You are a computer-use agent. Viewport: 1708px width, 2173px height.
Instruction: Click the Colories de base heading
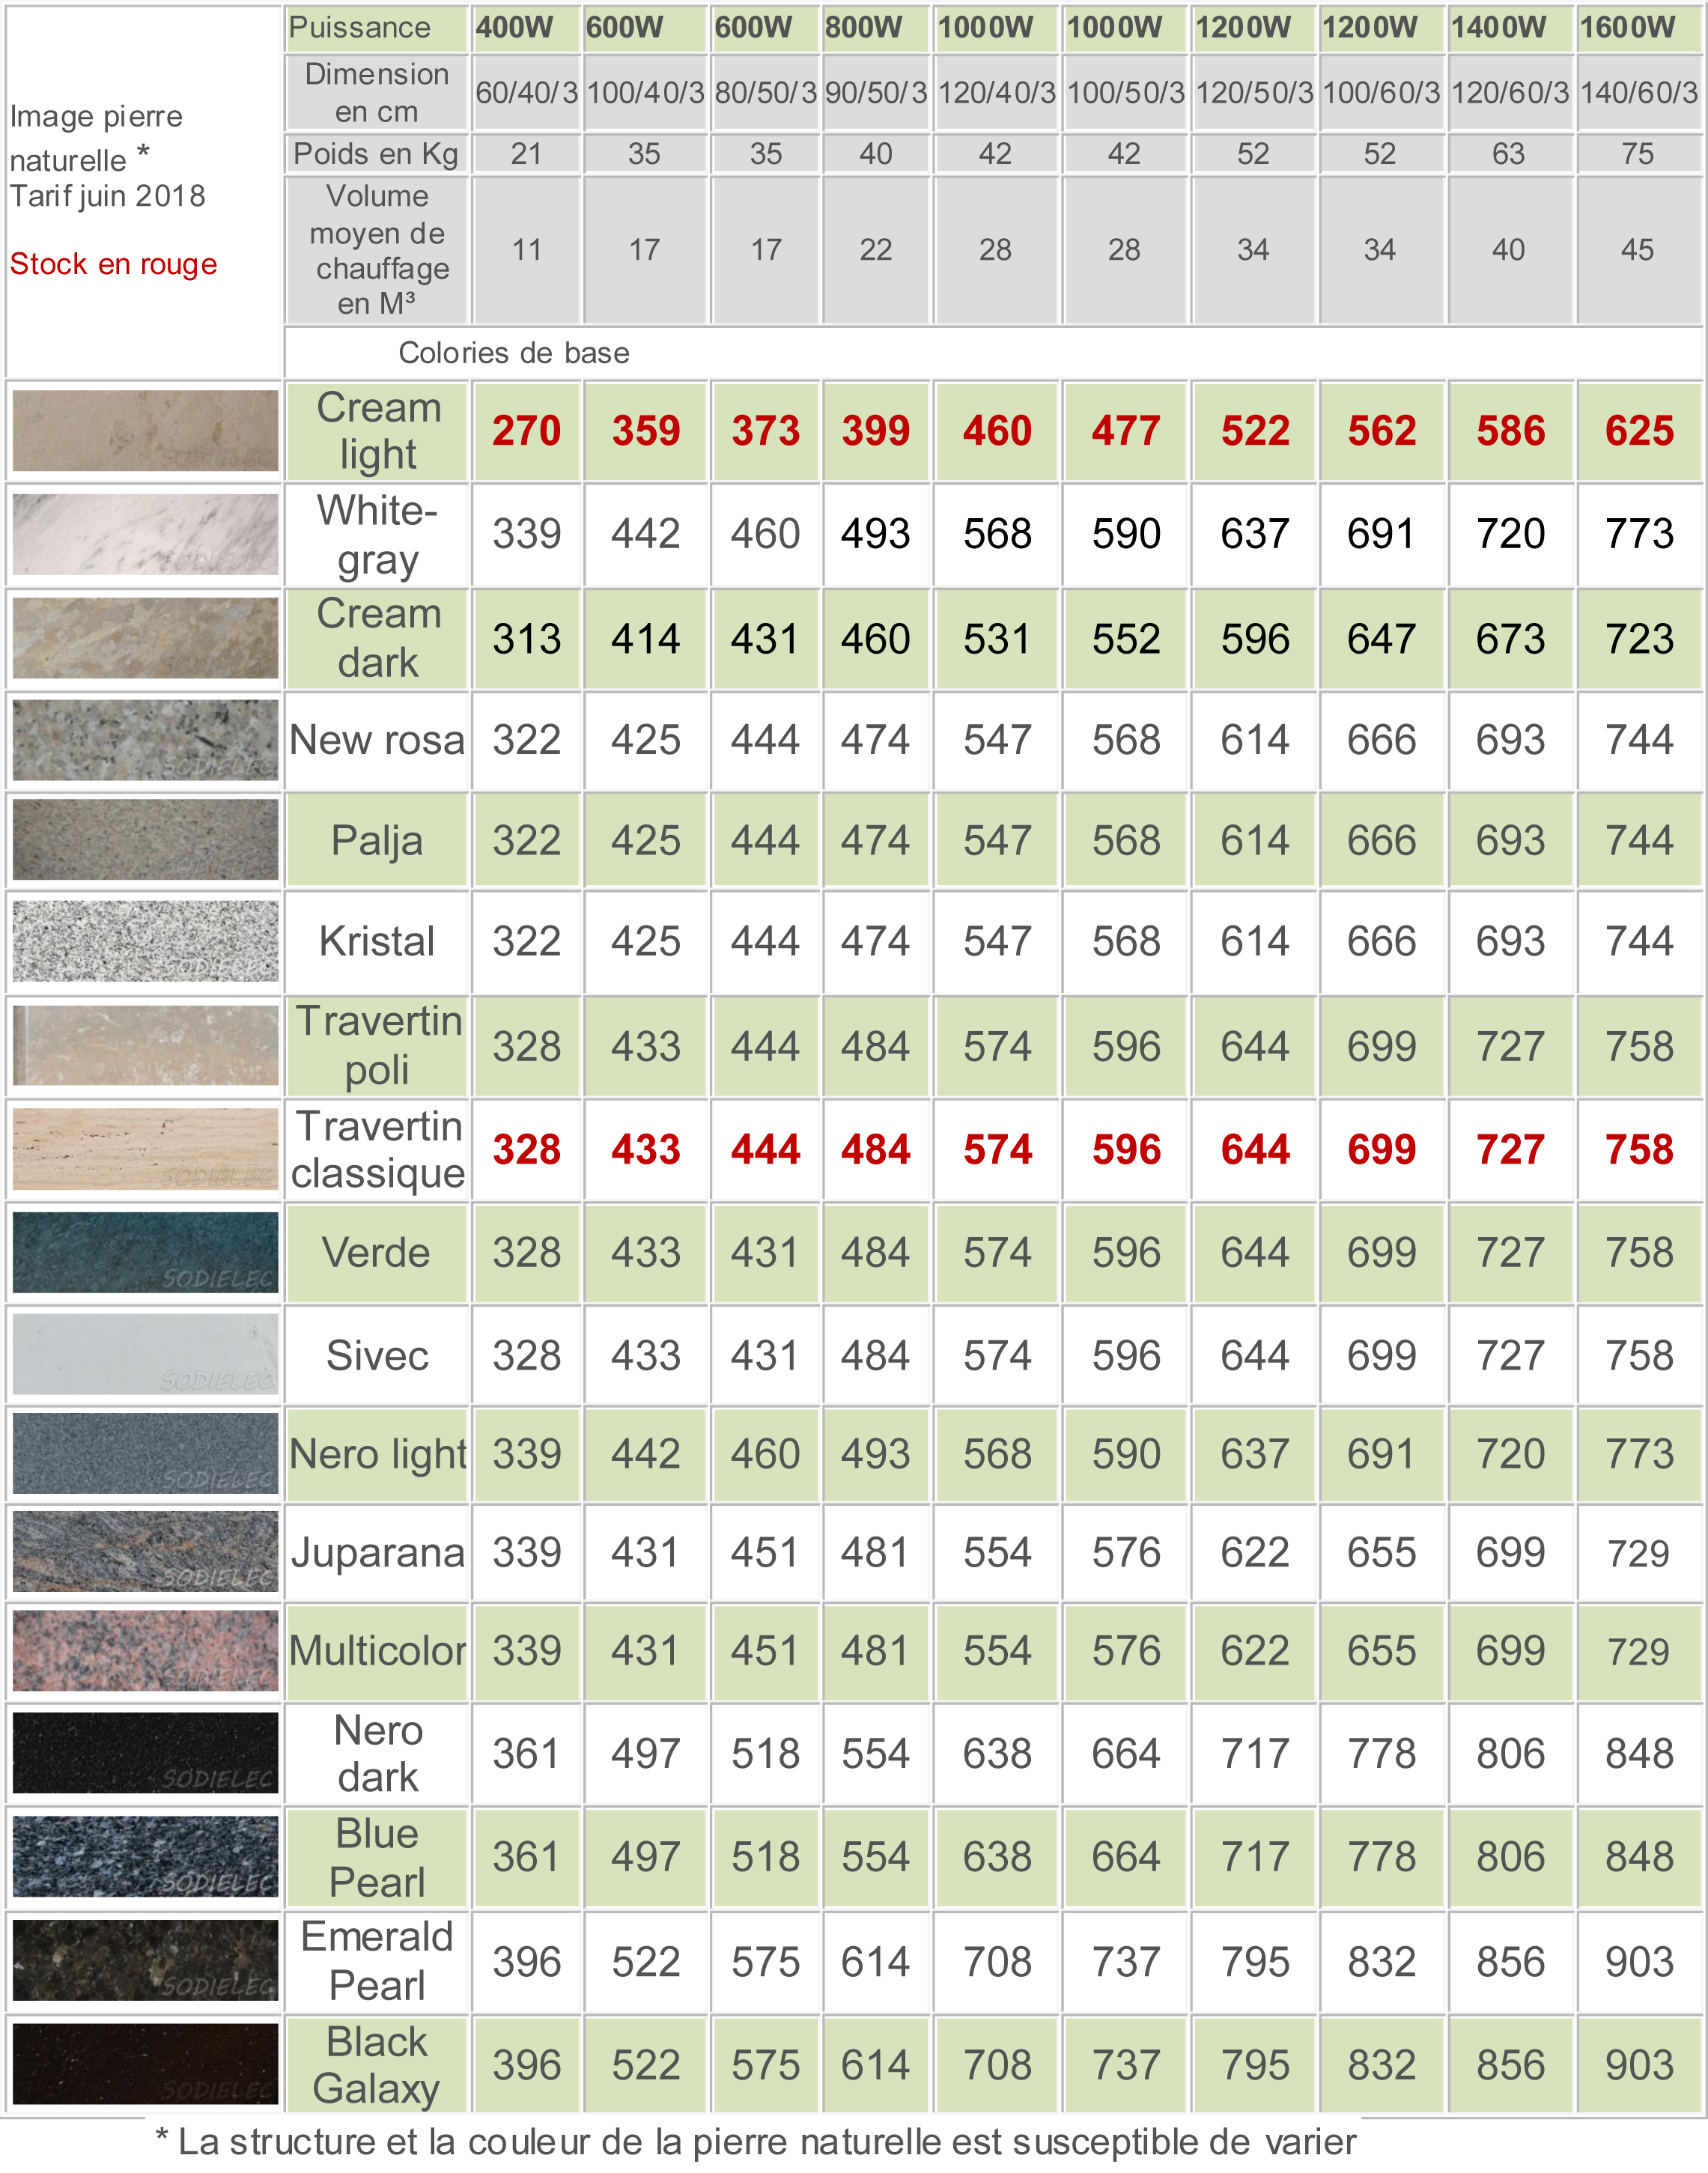[x=514, y=353]
